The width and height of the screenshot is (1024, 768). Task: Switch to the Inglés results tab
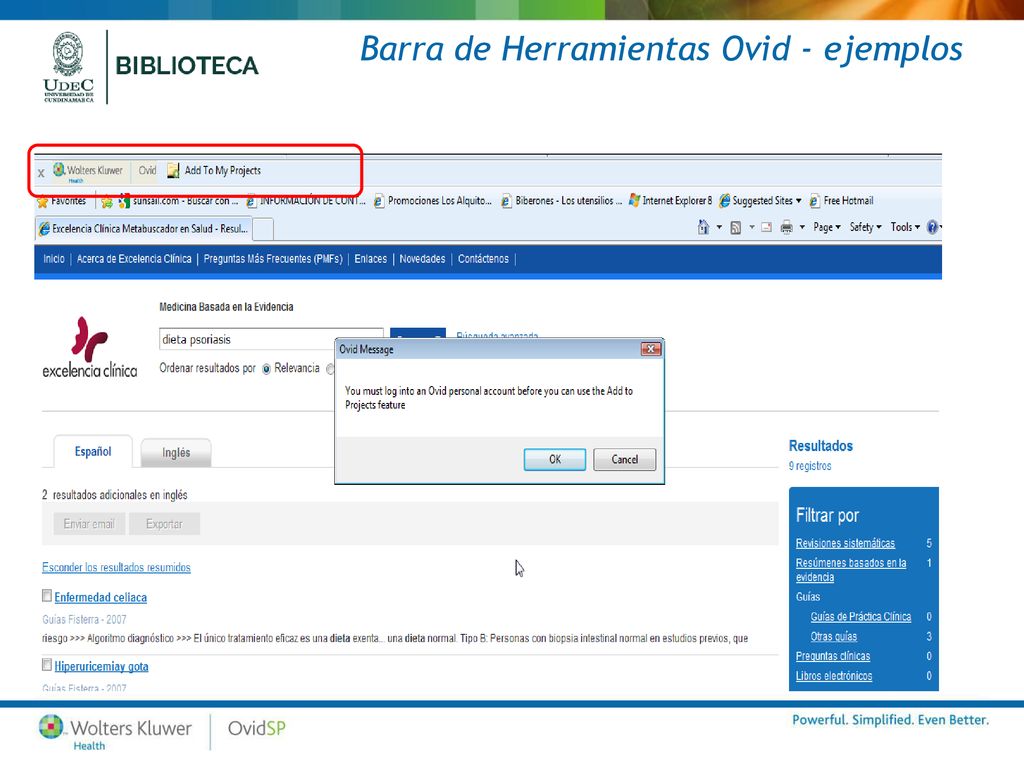176,453
